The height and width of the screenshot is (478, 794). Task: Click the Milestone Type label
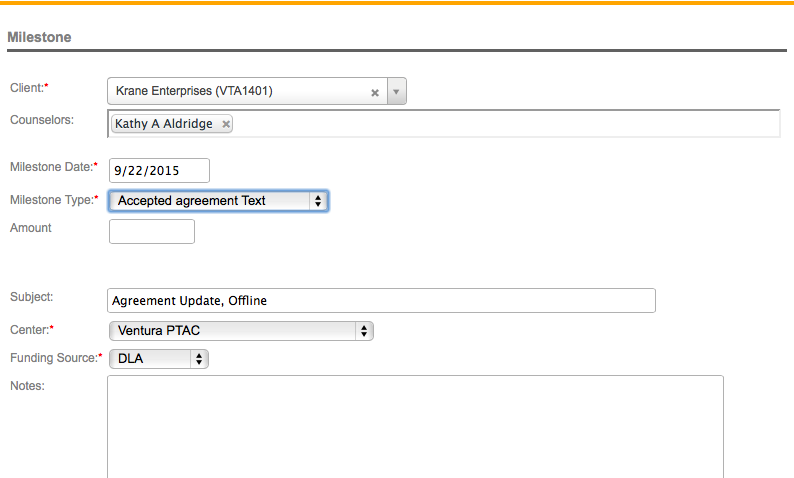(51, 200)
